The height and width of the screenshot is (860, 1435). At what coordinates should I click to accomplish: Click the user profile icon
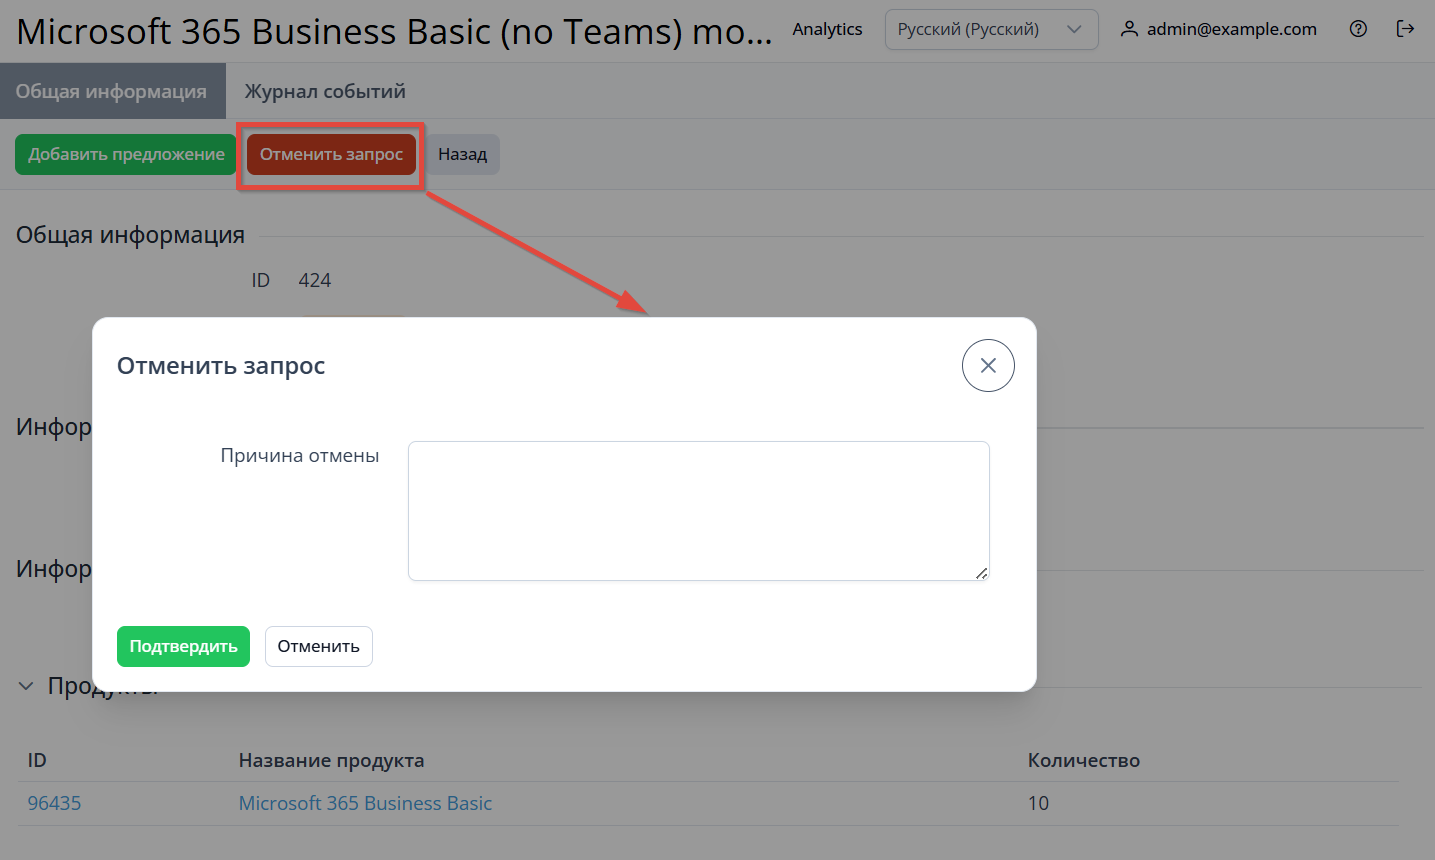coord(1129,29)
